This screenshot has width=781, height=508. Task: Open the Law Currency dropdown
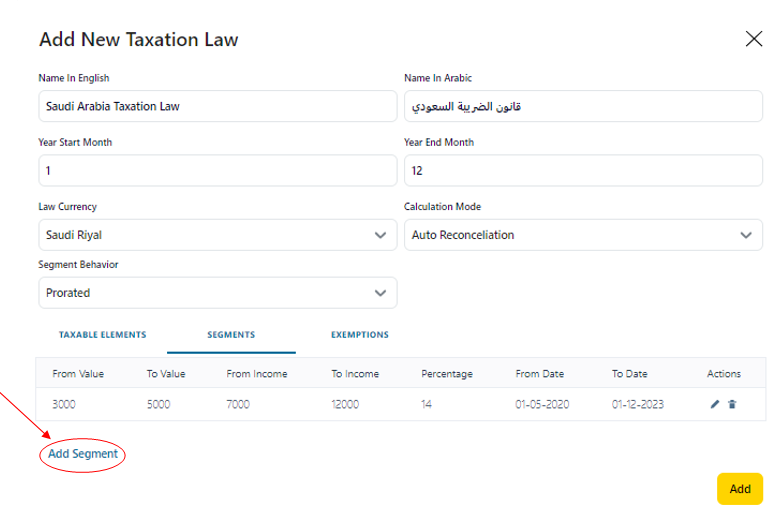(x=217, y=235)
